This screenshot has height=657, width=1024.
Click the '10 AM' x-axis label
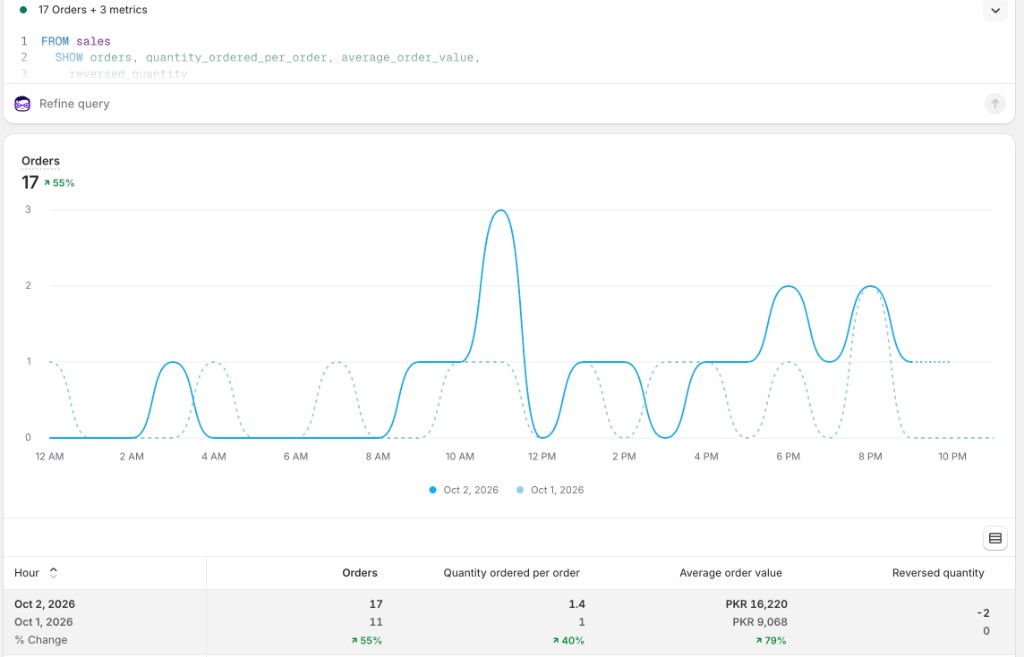coord(460,457)
